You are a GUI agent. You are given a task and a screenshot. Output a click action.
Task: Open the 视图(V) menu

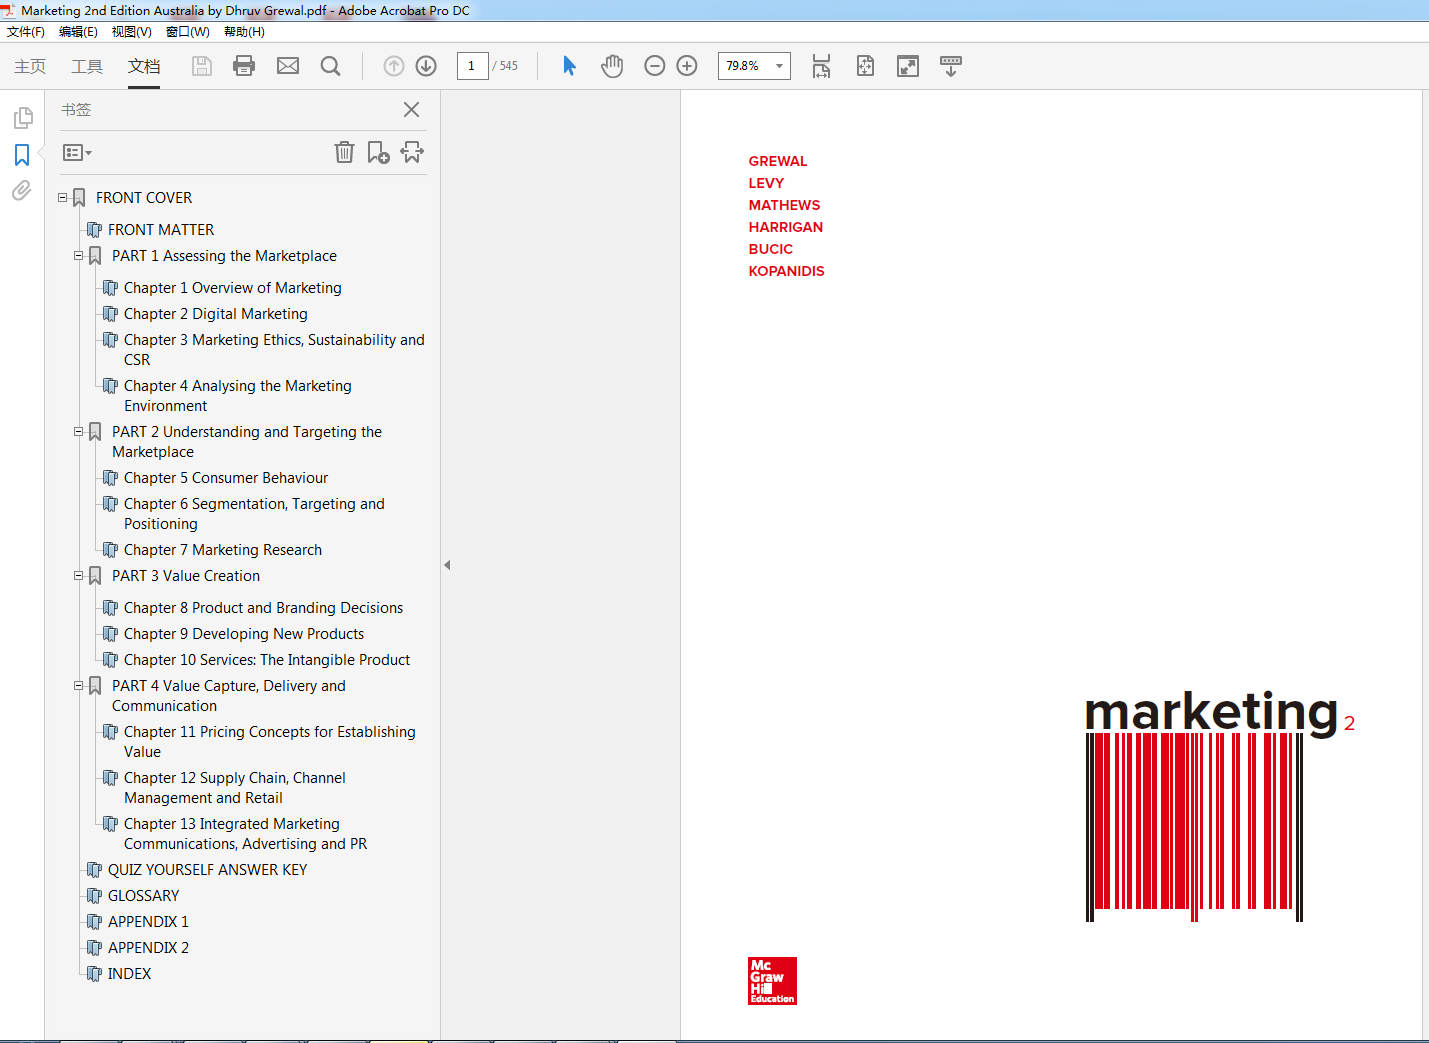pyautogui.click(x=132, y=32)
